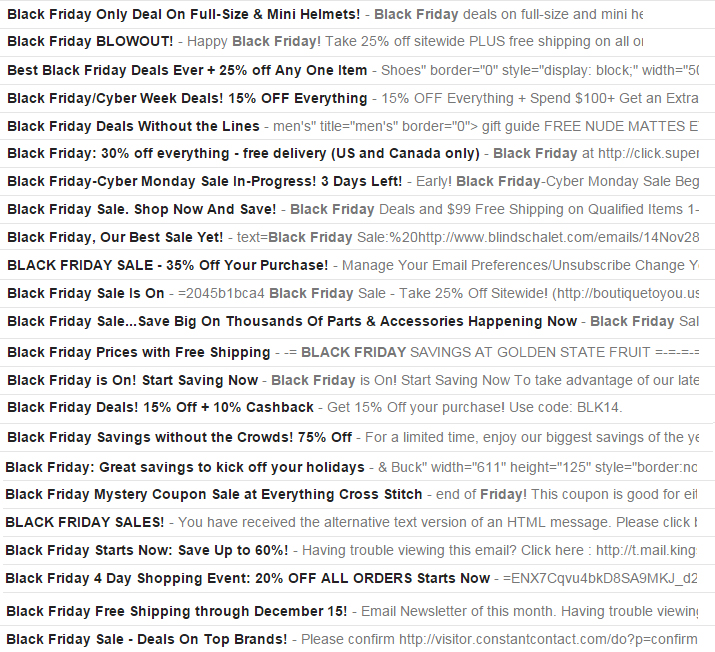Screen dimensions: 715x652
Task: Open 15% Off + 10% Cashback email
Action: click(x=160, y=407)
